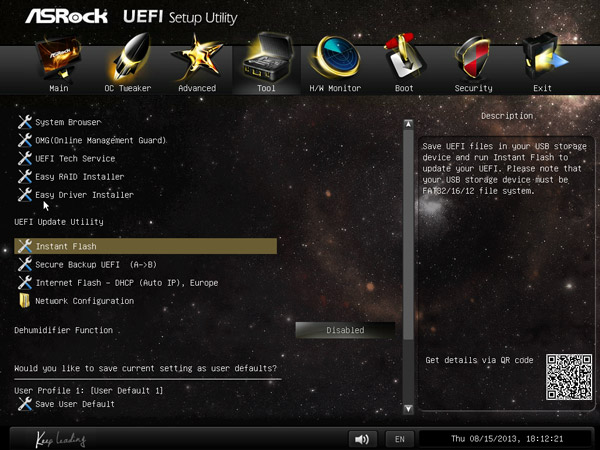Screen dimensions: 600x450
Task: Click wrench icon beside Easy RAID Installer
Action: point(25,176)
